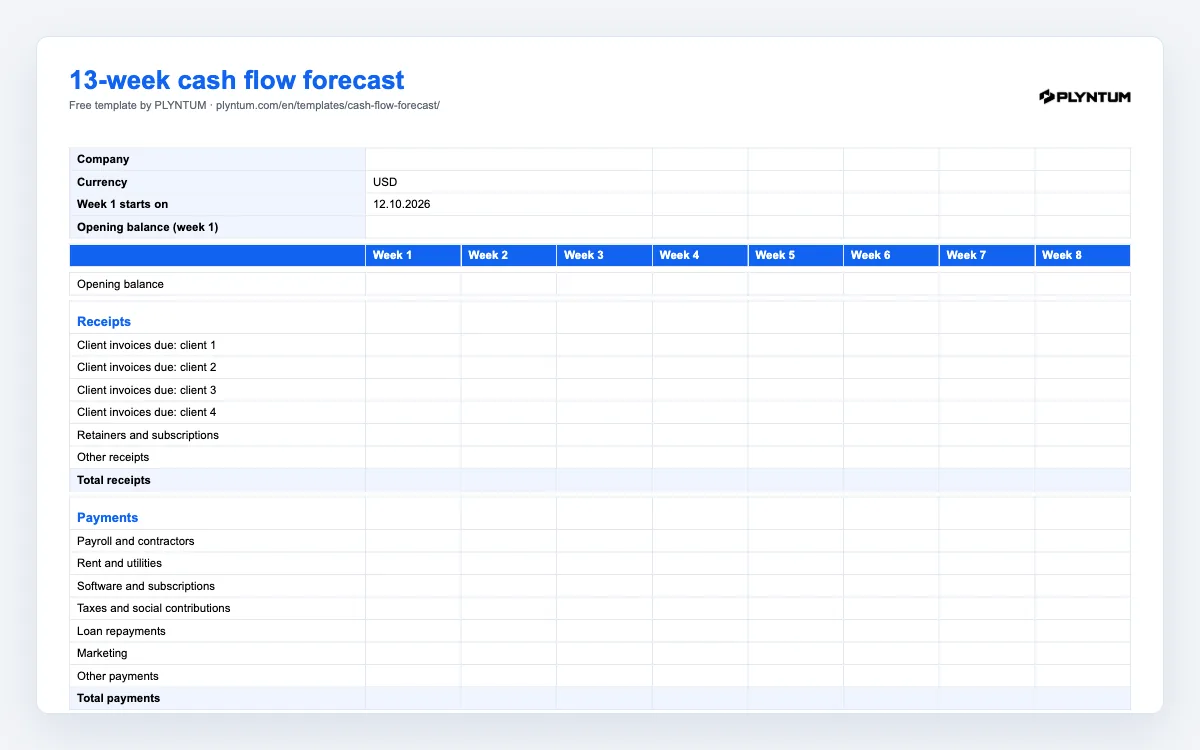Select the Other receipts row label
This screenshot has width=1200, height=750.
click(x=217, y=457)
